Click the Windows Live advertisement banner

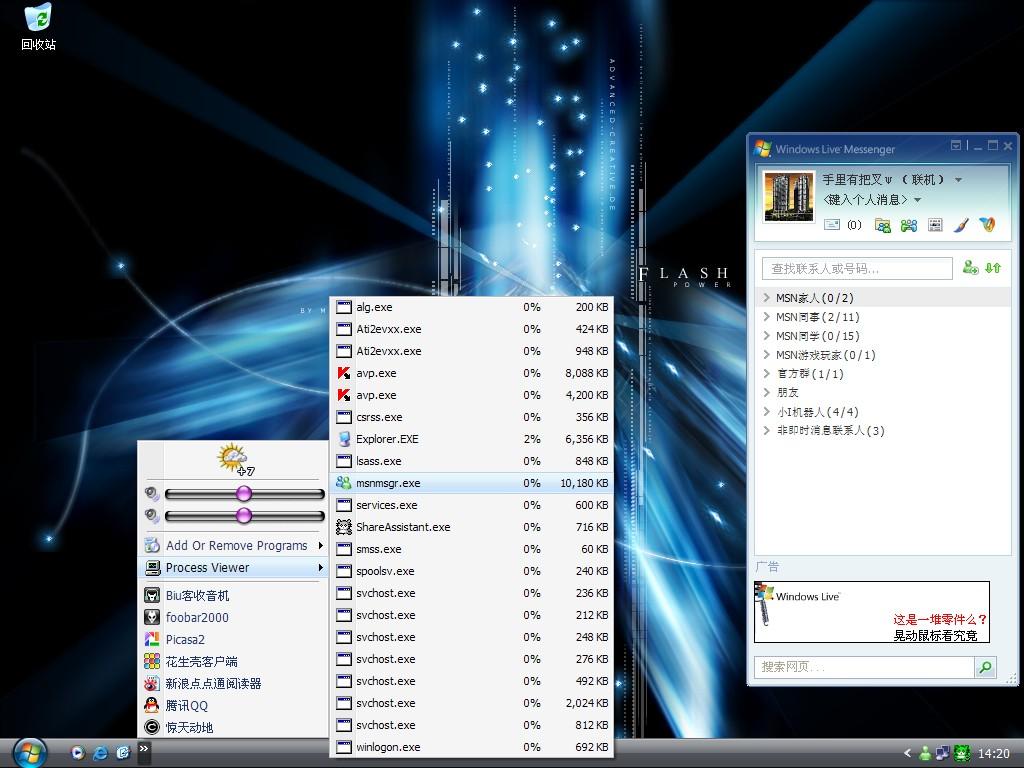[871, 612]
